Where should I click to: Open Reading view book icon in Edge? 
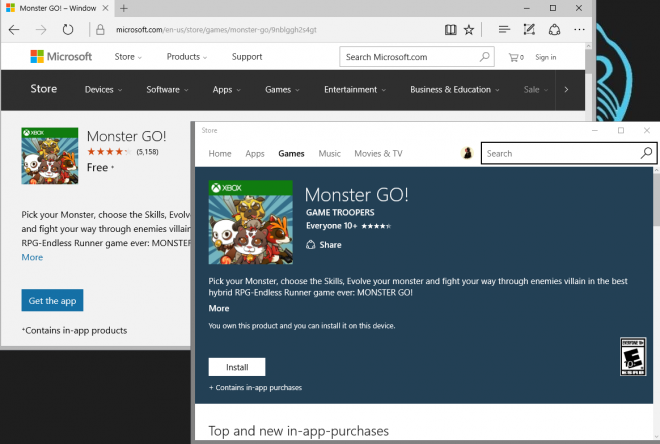pyautogui.click(x=450, y=30)
